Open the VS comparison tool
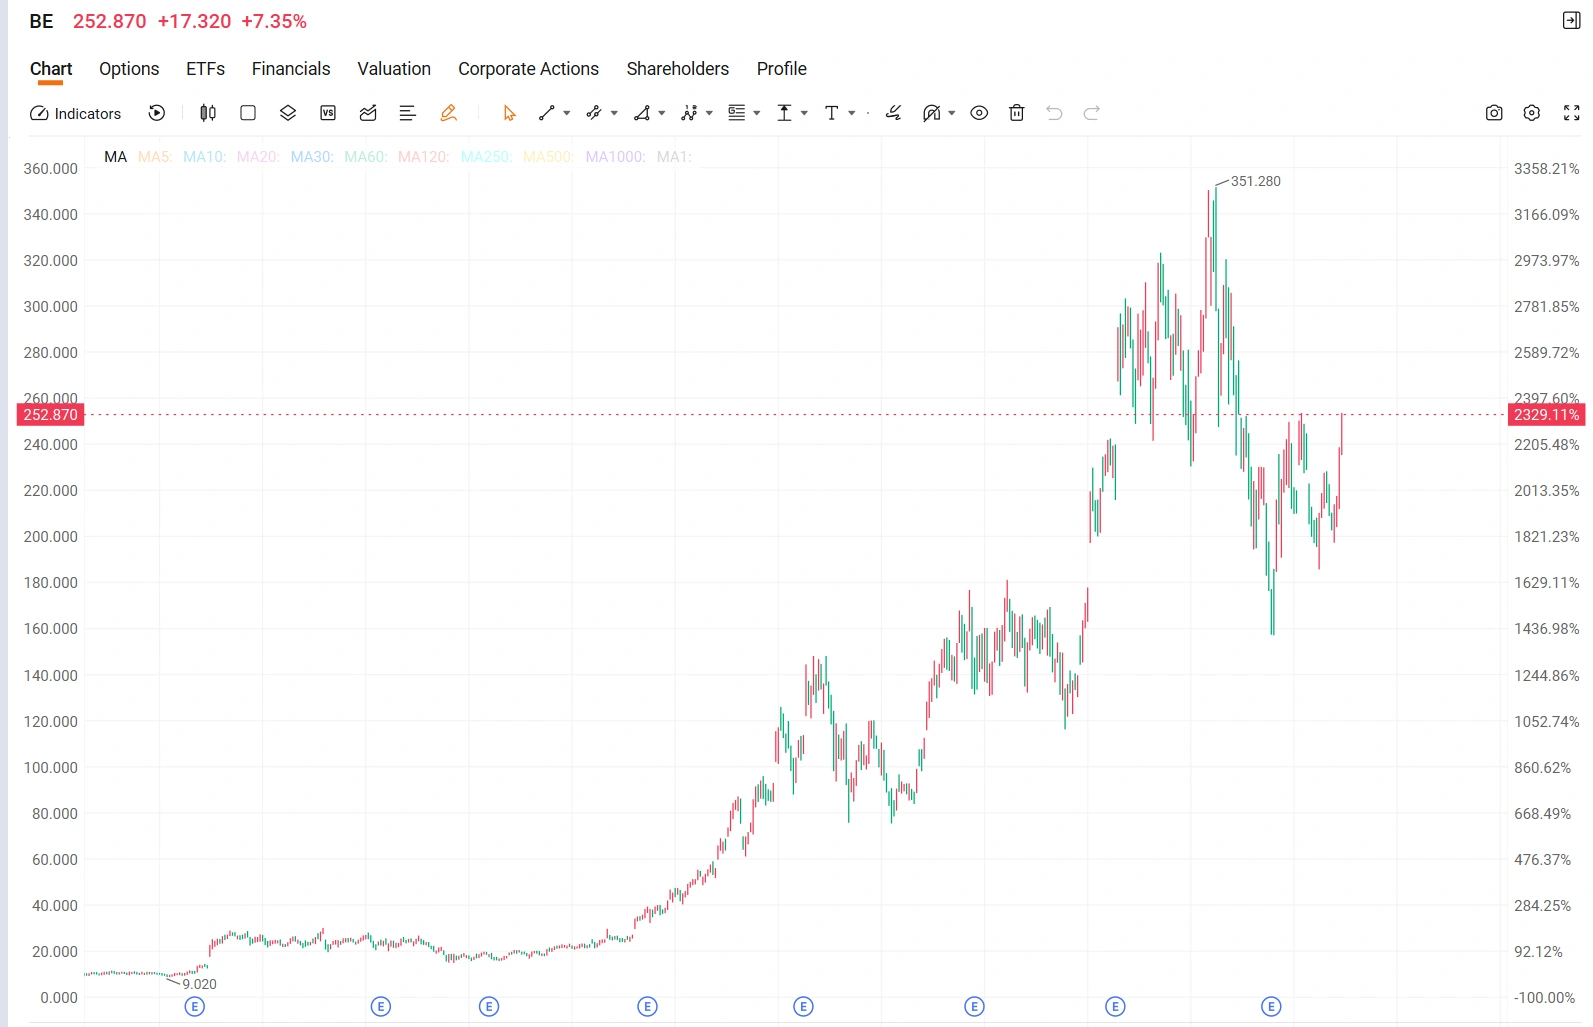 point(328,113)
